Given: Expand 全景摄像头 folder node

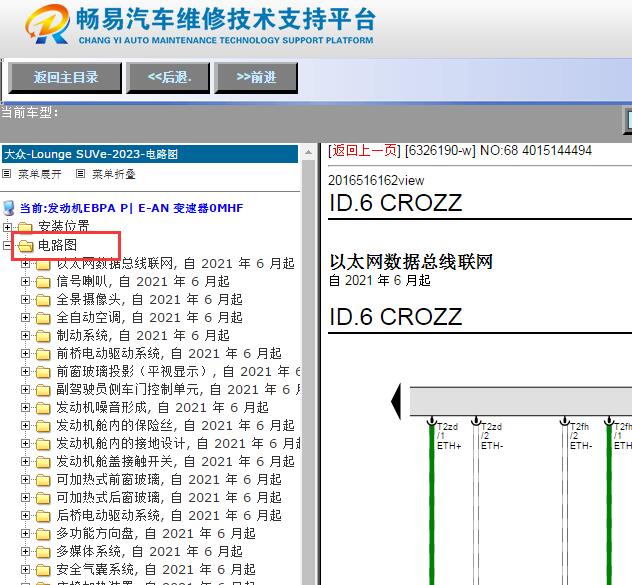Looking at the screenshot, I should click(x=25, y=300).
